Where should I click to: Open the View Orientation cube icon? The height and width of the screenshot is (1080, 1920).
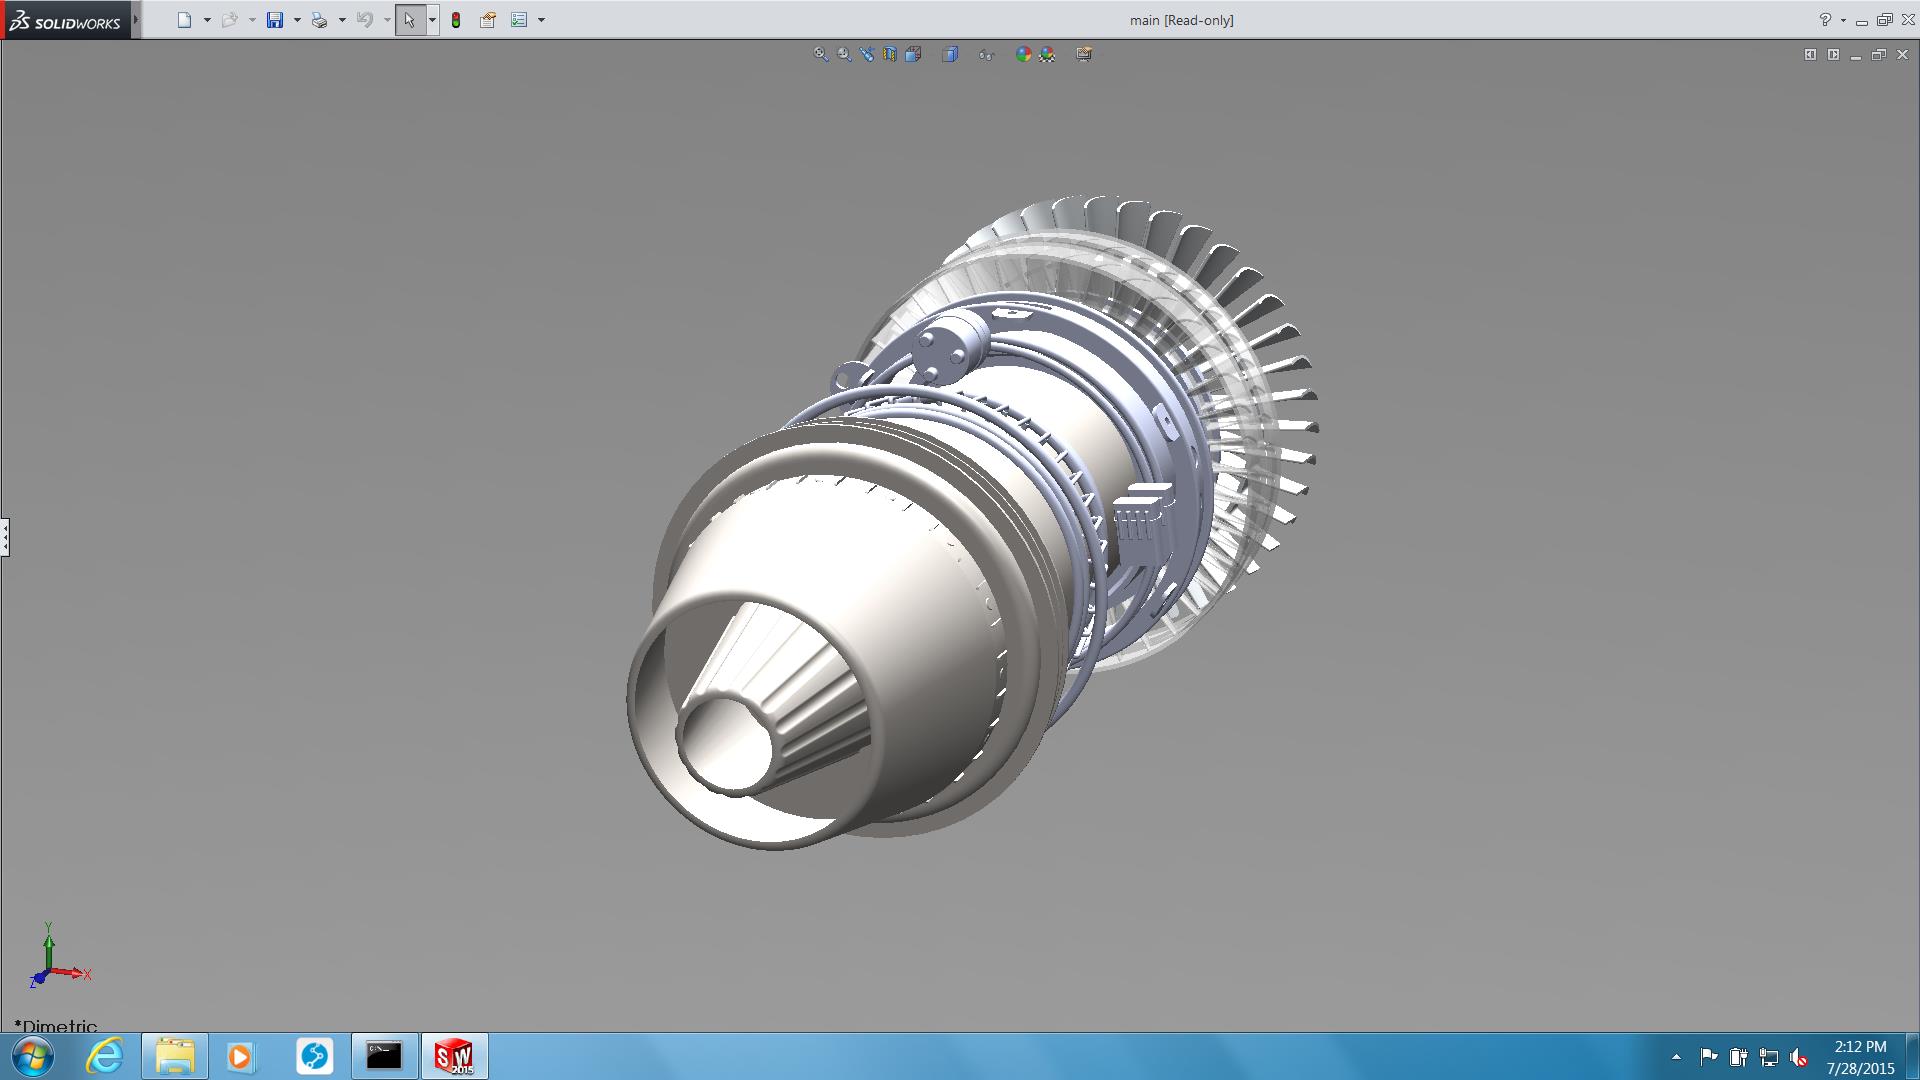[x=913, y=54]
